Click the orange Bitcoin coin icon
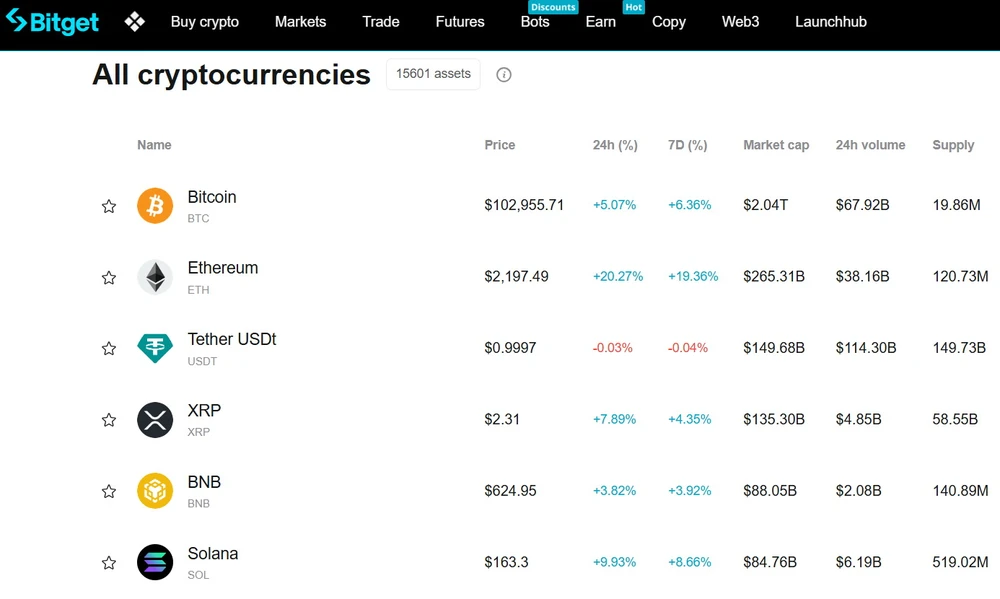 click(155, 206)
